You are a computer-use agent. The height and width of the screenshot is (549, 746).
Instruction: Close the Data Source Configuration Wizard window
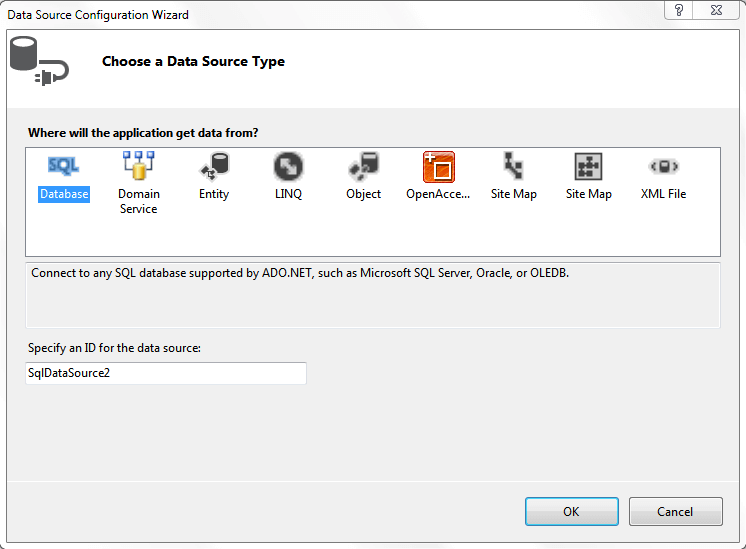coord(717,10)
